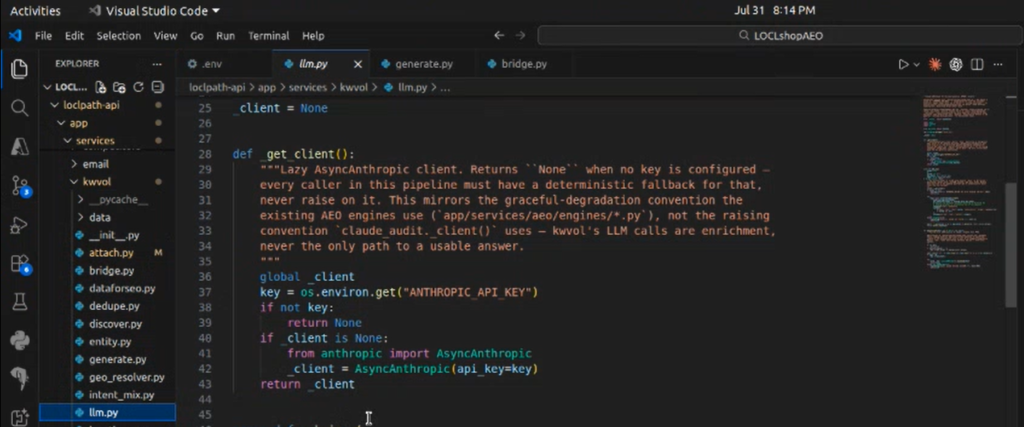This screenshot has height=427, width=1024.
Task: Click New File icon in Explorer header
Action: (x=100, y=87)
